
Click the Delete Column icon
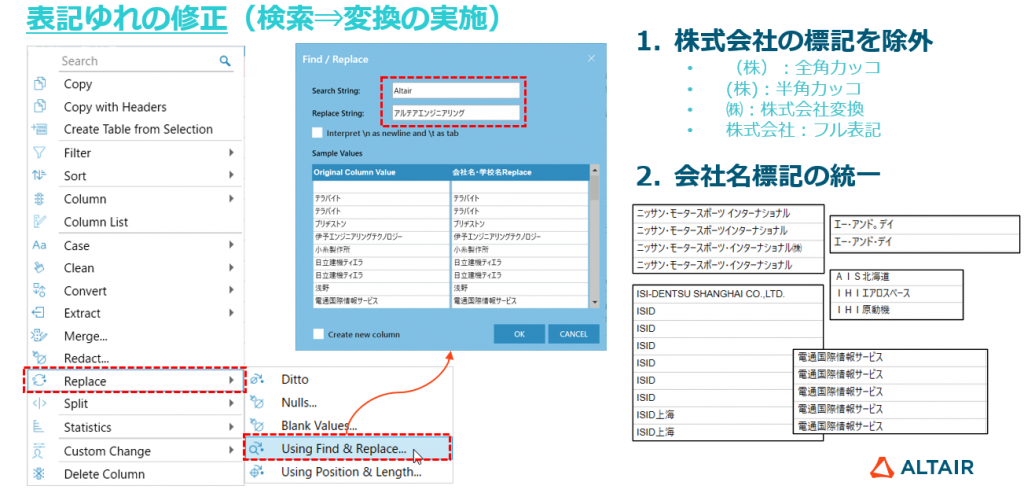tap(39, 474)
